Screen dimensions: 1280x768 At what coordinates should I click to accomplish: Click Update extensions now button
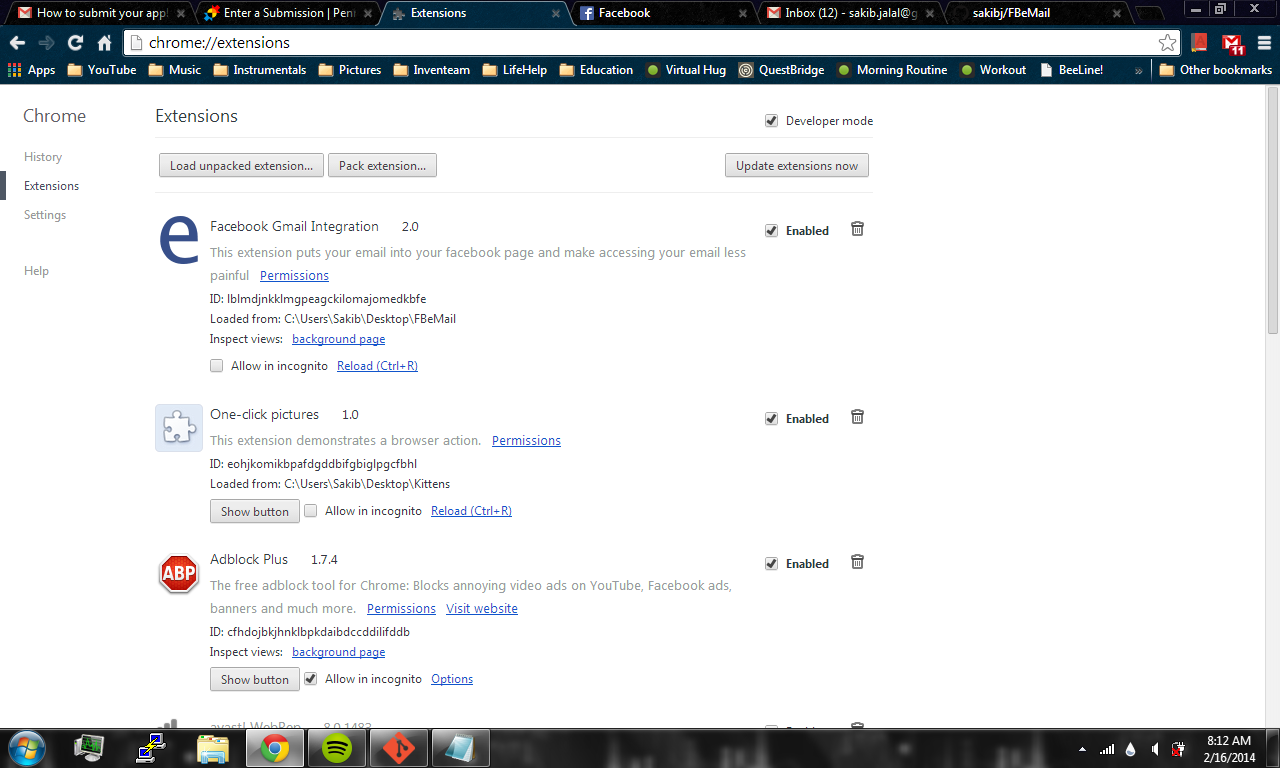(x=797, y=165)
